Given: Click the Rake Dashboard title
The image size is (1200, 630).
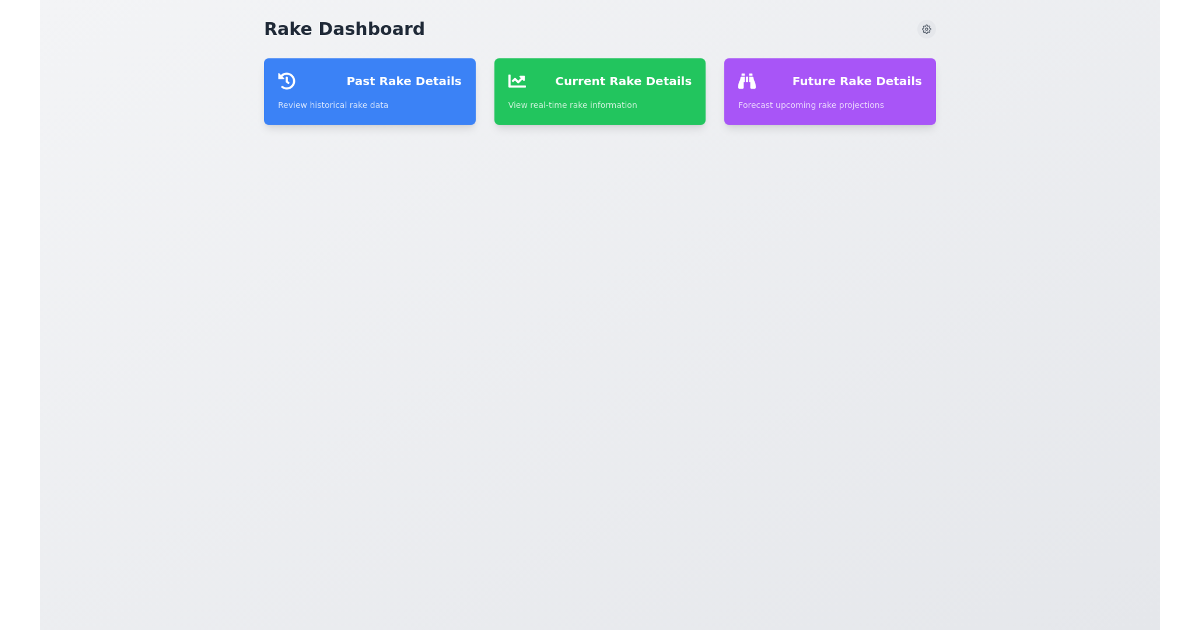Looking at the screenshot, I should pos(344,29).
